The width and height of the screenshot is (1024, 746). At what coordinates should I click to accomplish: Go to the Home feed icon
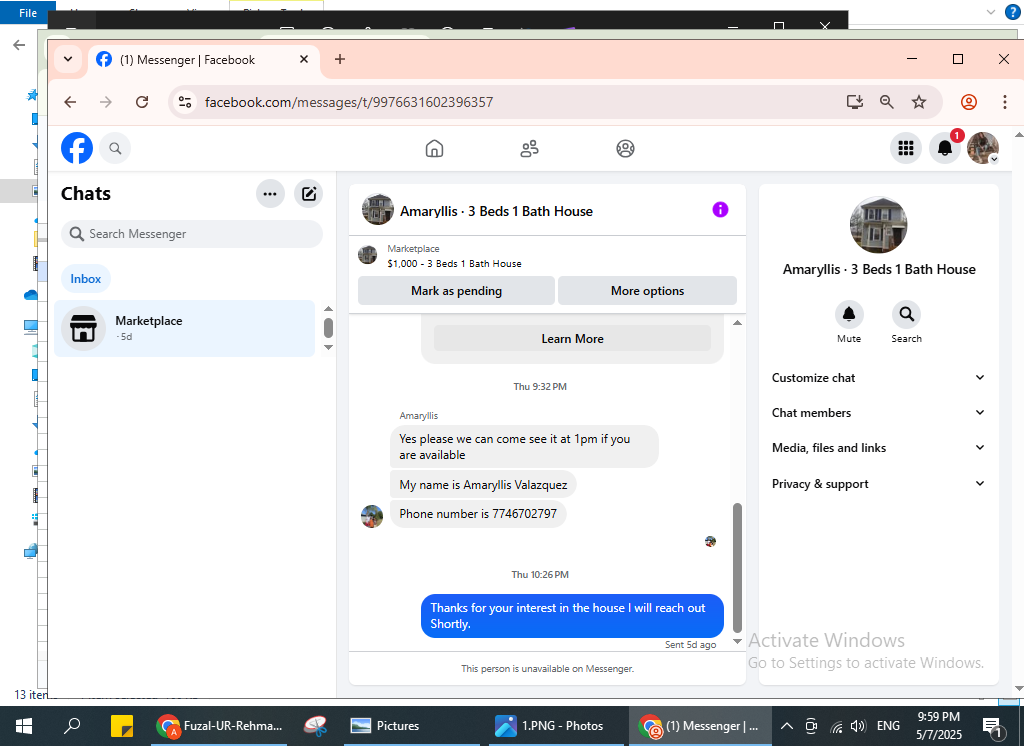434,149
